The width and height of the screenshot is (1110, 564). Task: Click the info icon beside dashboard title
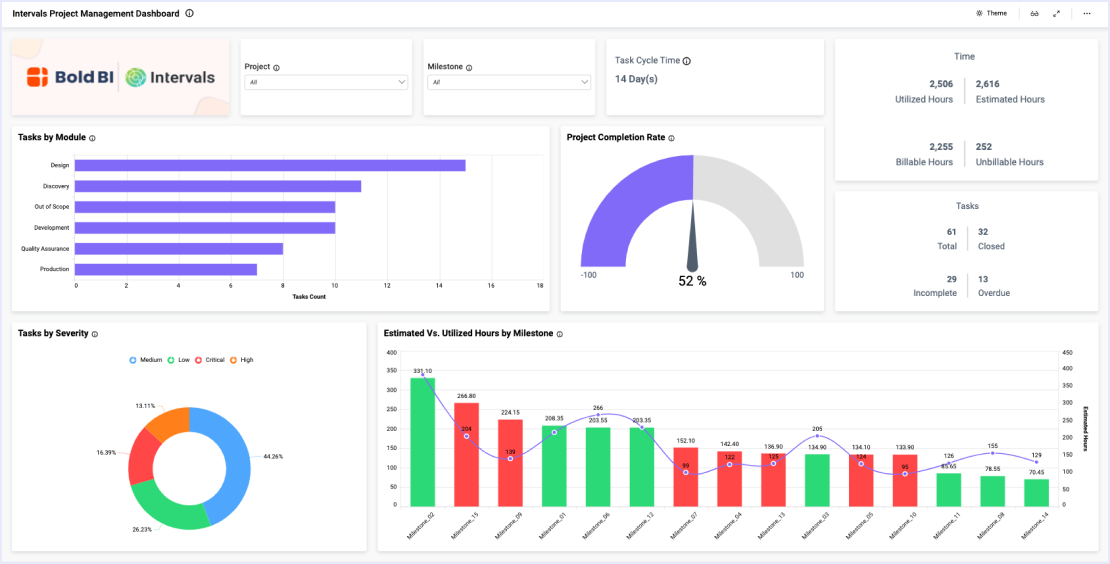pos(190,14)
